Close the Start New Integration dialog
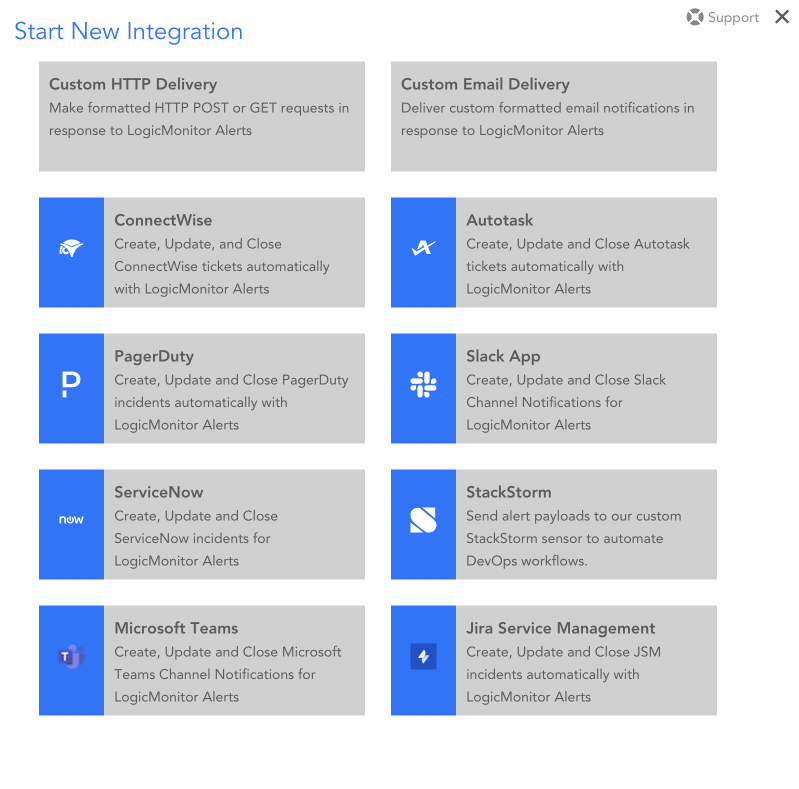This screenshot has width=799, height=789. pos(782,17)
